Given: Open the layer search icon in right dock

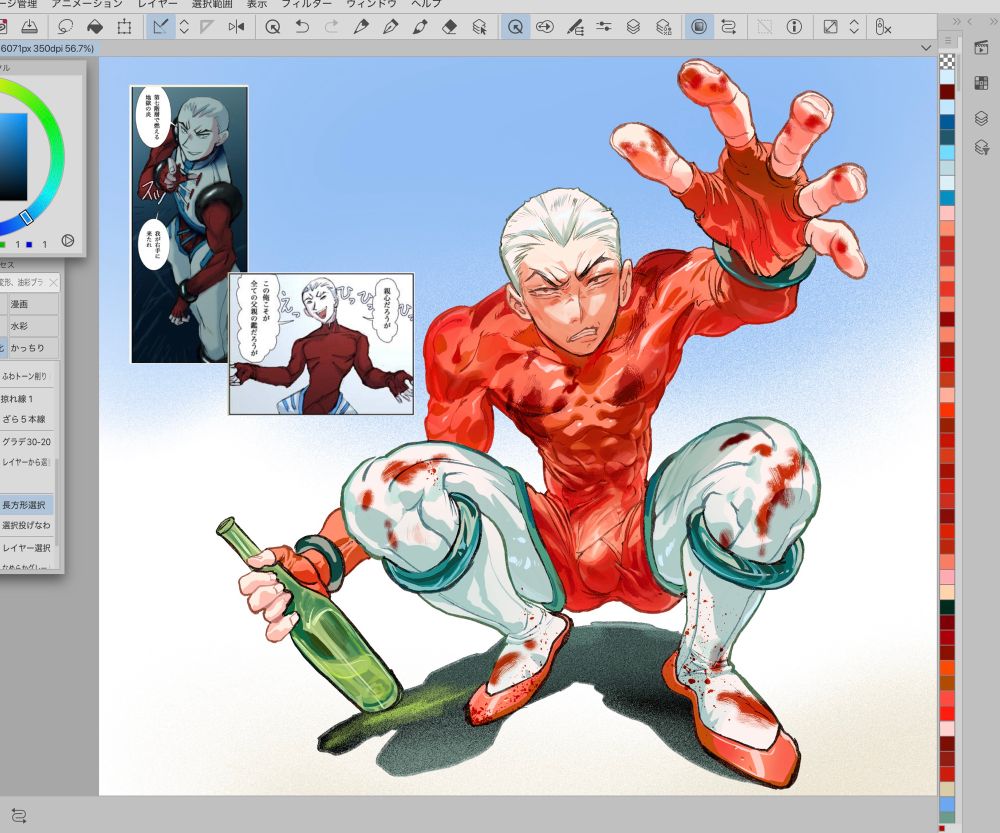Looking at the screenshot, I should [981, 148].
